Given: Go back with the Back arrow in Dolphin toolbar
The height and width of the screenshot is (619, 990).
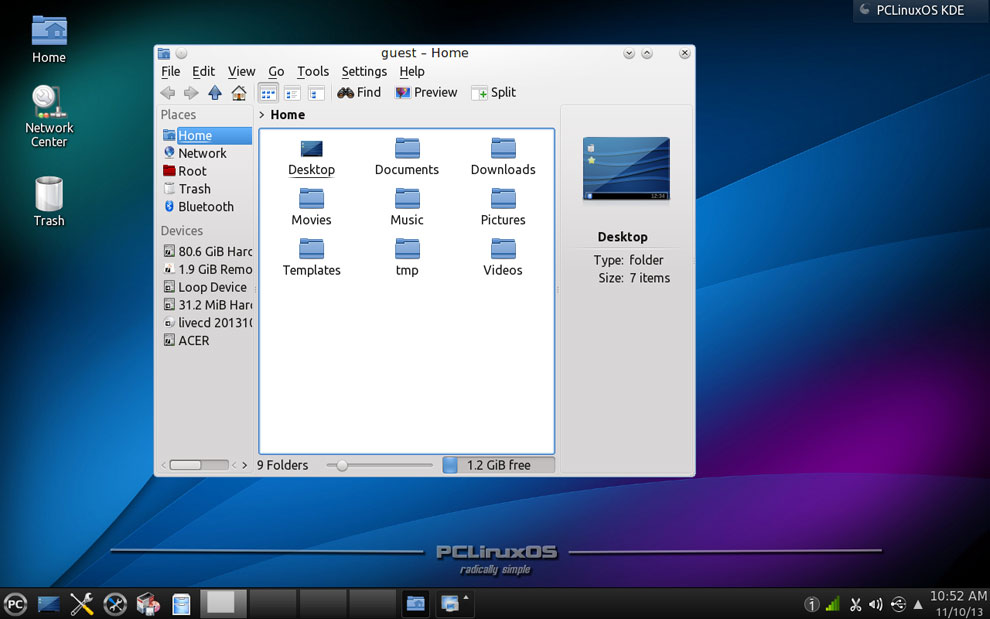Looking at the screenshot, I should click(168, 93).
